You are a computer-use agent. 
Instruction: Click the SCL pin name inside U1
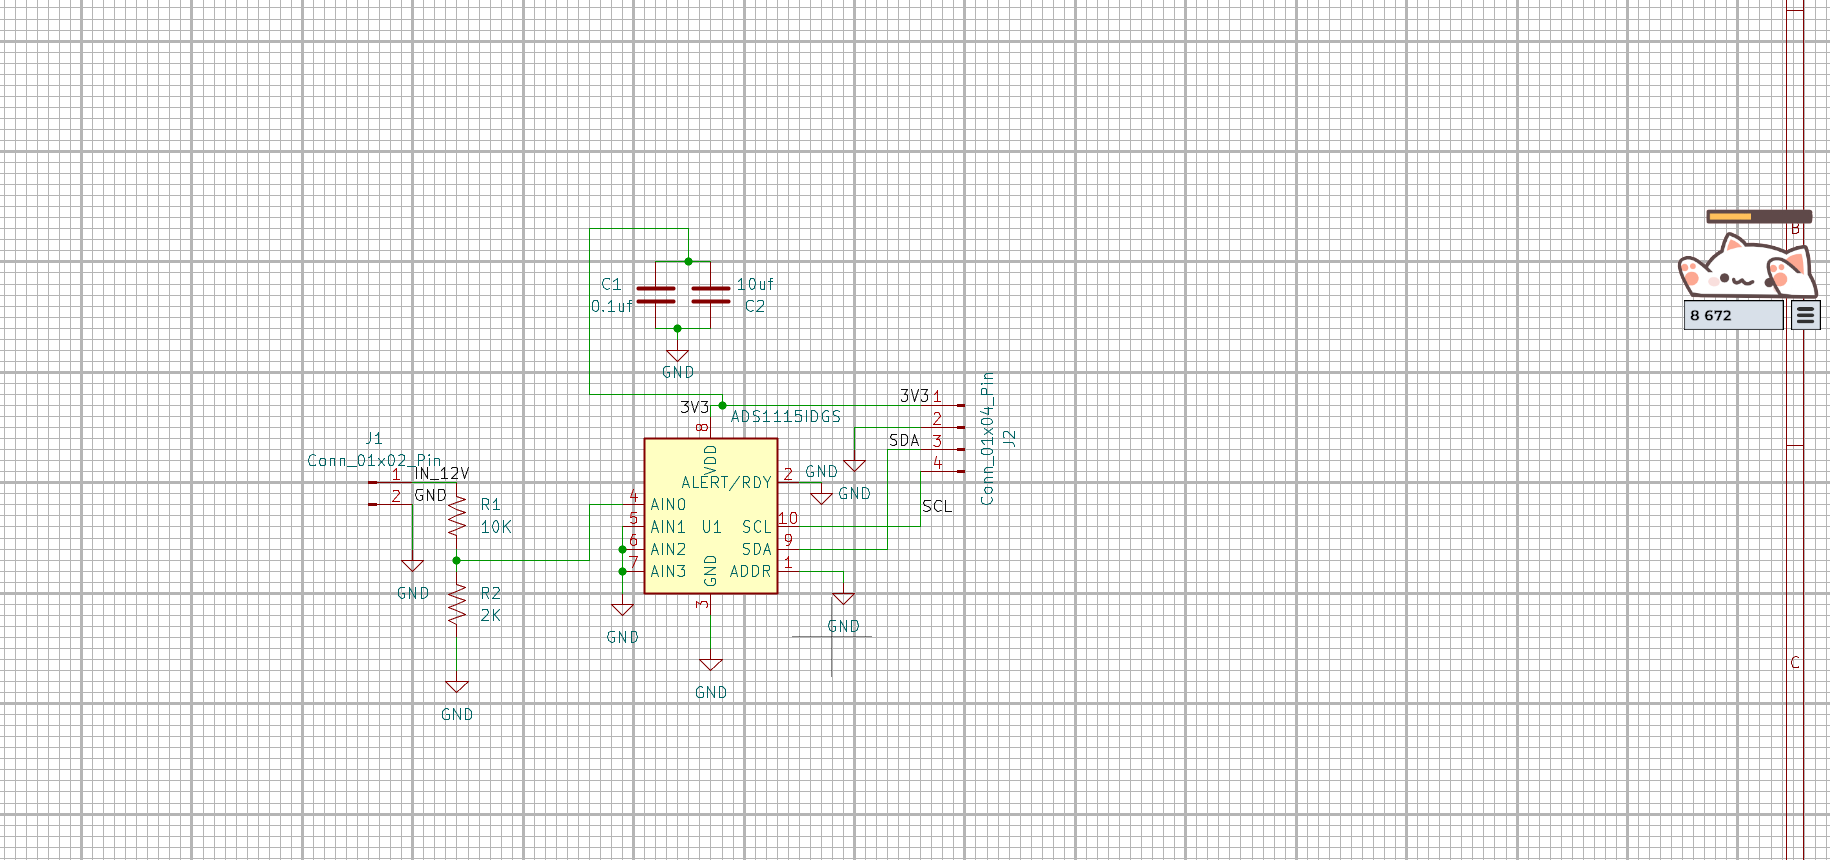(x=757, y=527)
